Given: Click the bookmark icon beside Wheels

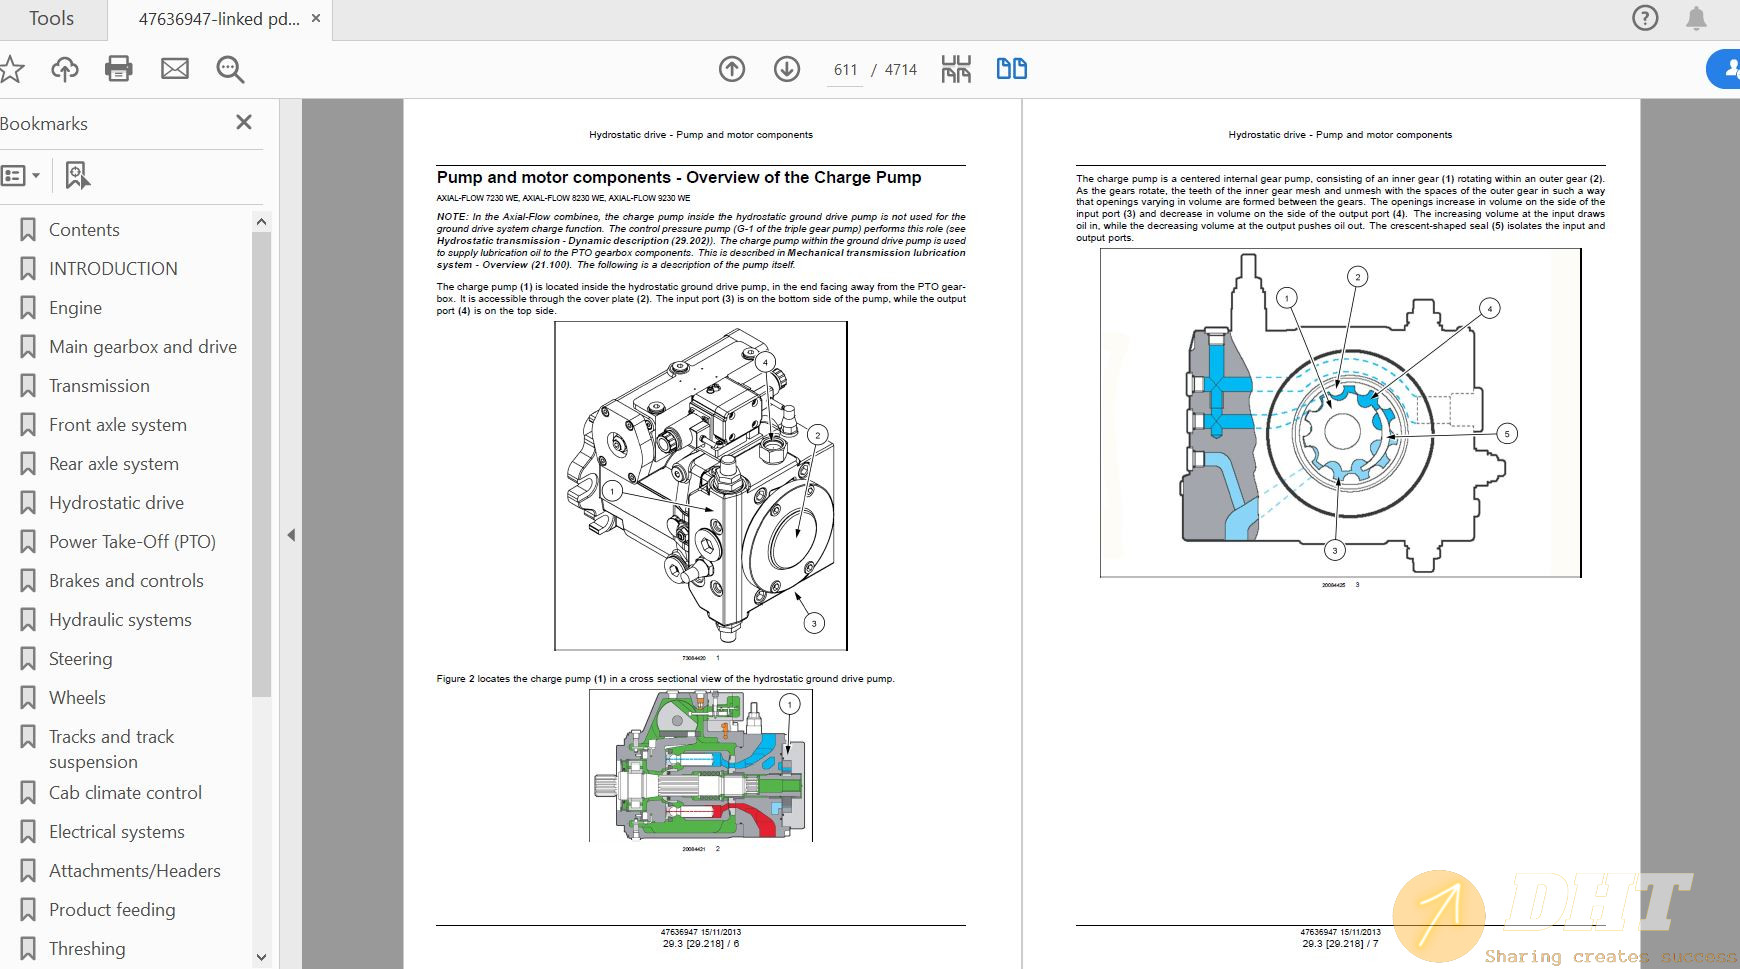Looking at the screenshot, I should tap(28, 698).
